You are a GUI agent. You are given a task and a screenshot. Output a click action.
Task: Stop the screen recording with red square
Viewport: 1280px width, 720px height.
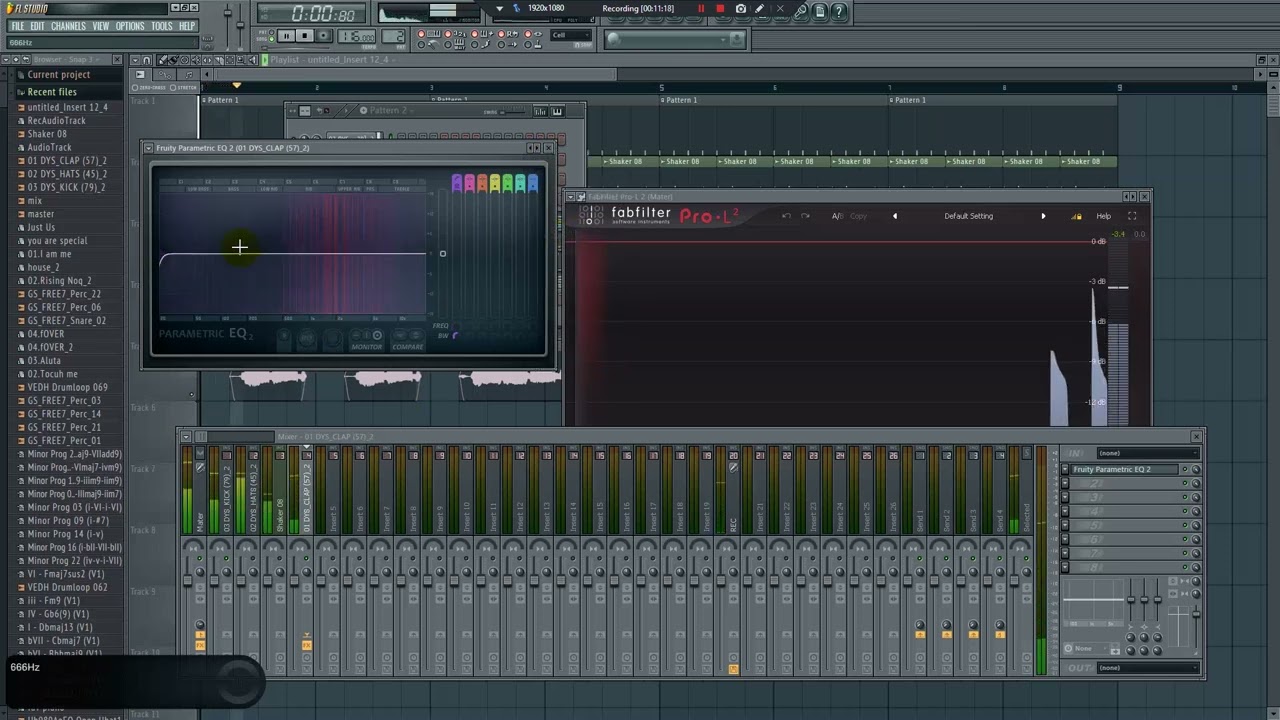(720, 9)
